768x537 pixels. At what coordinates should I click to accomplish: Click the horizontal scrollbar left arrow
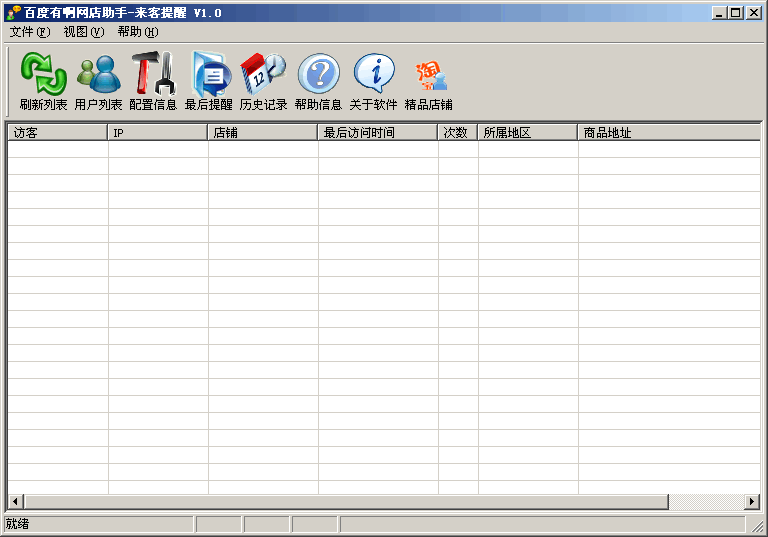15,501
